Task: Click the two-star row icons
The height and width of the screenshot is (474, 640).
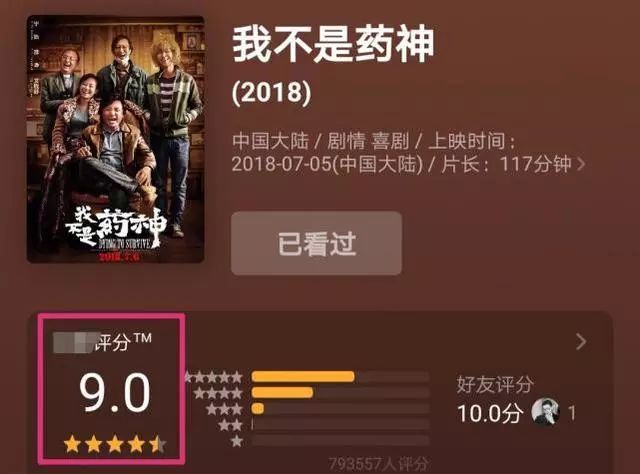Action: 230,425
